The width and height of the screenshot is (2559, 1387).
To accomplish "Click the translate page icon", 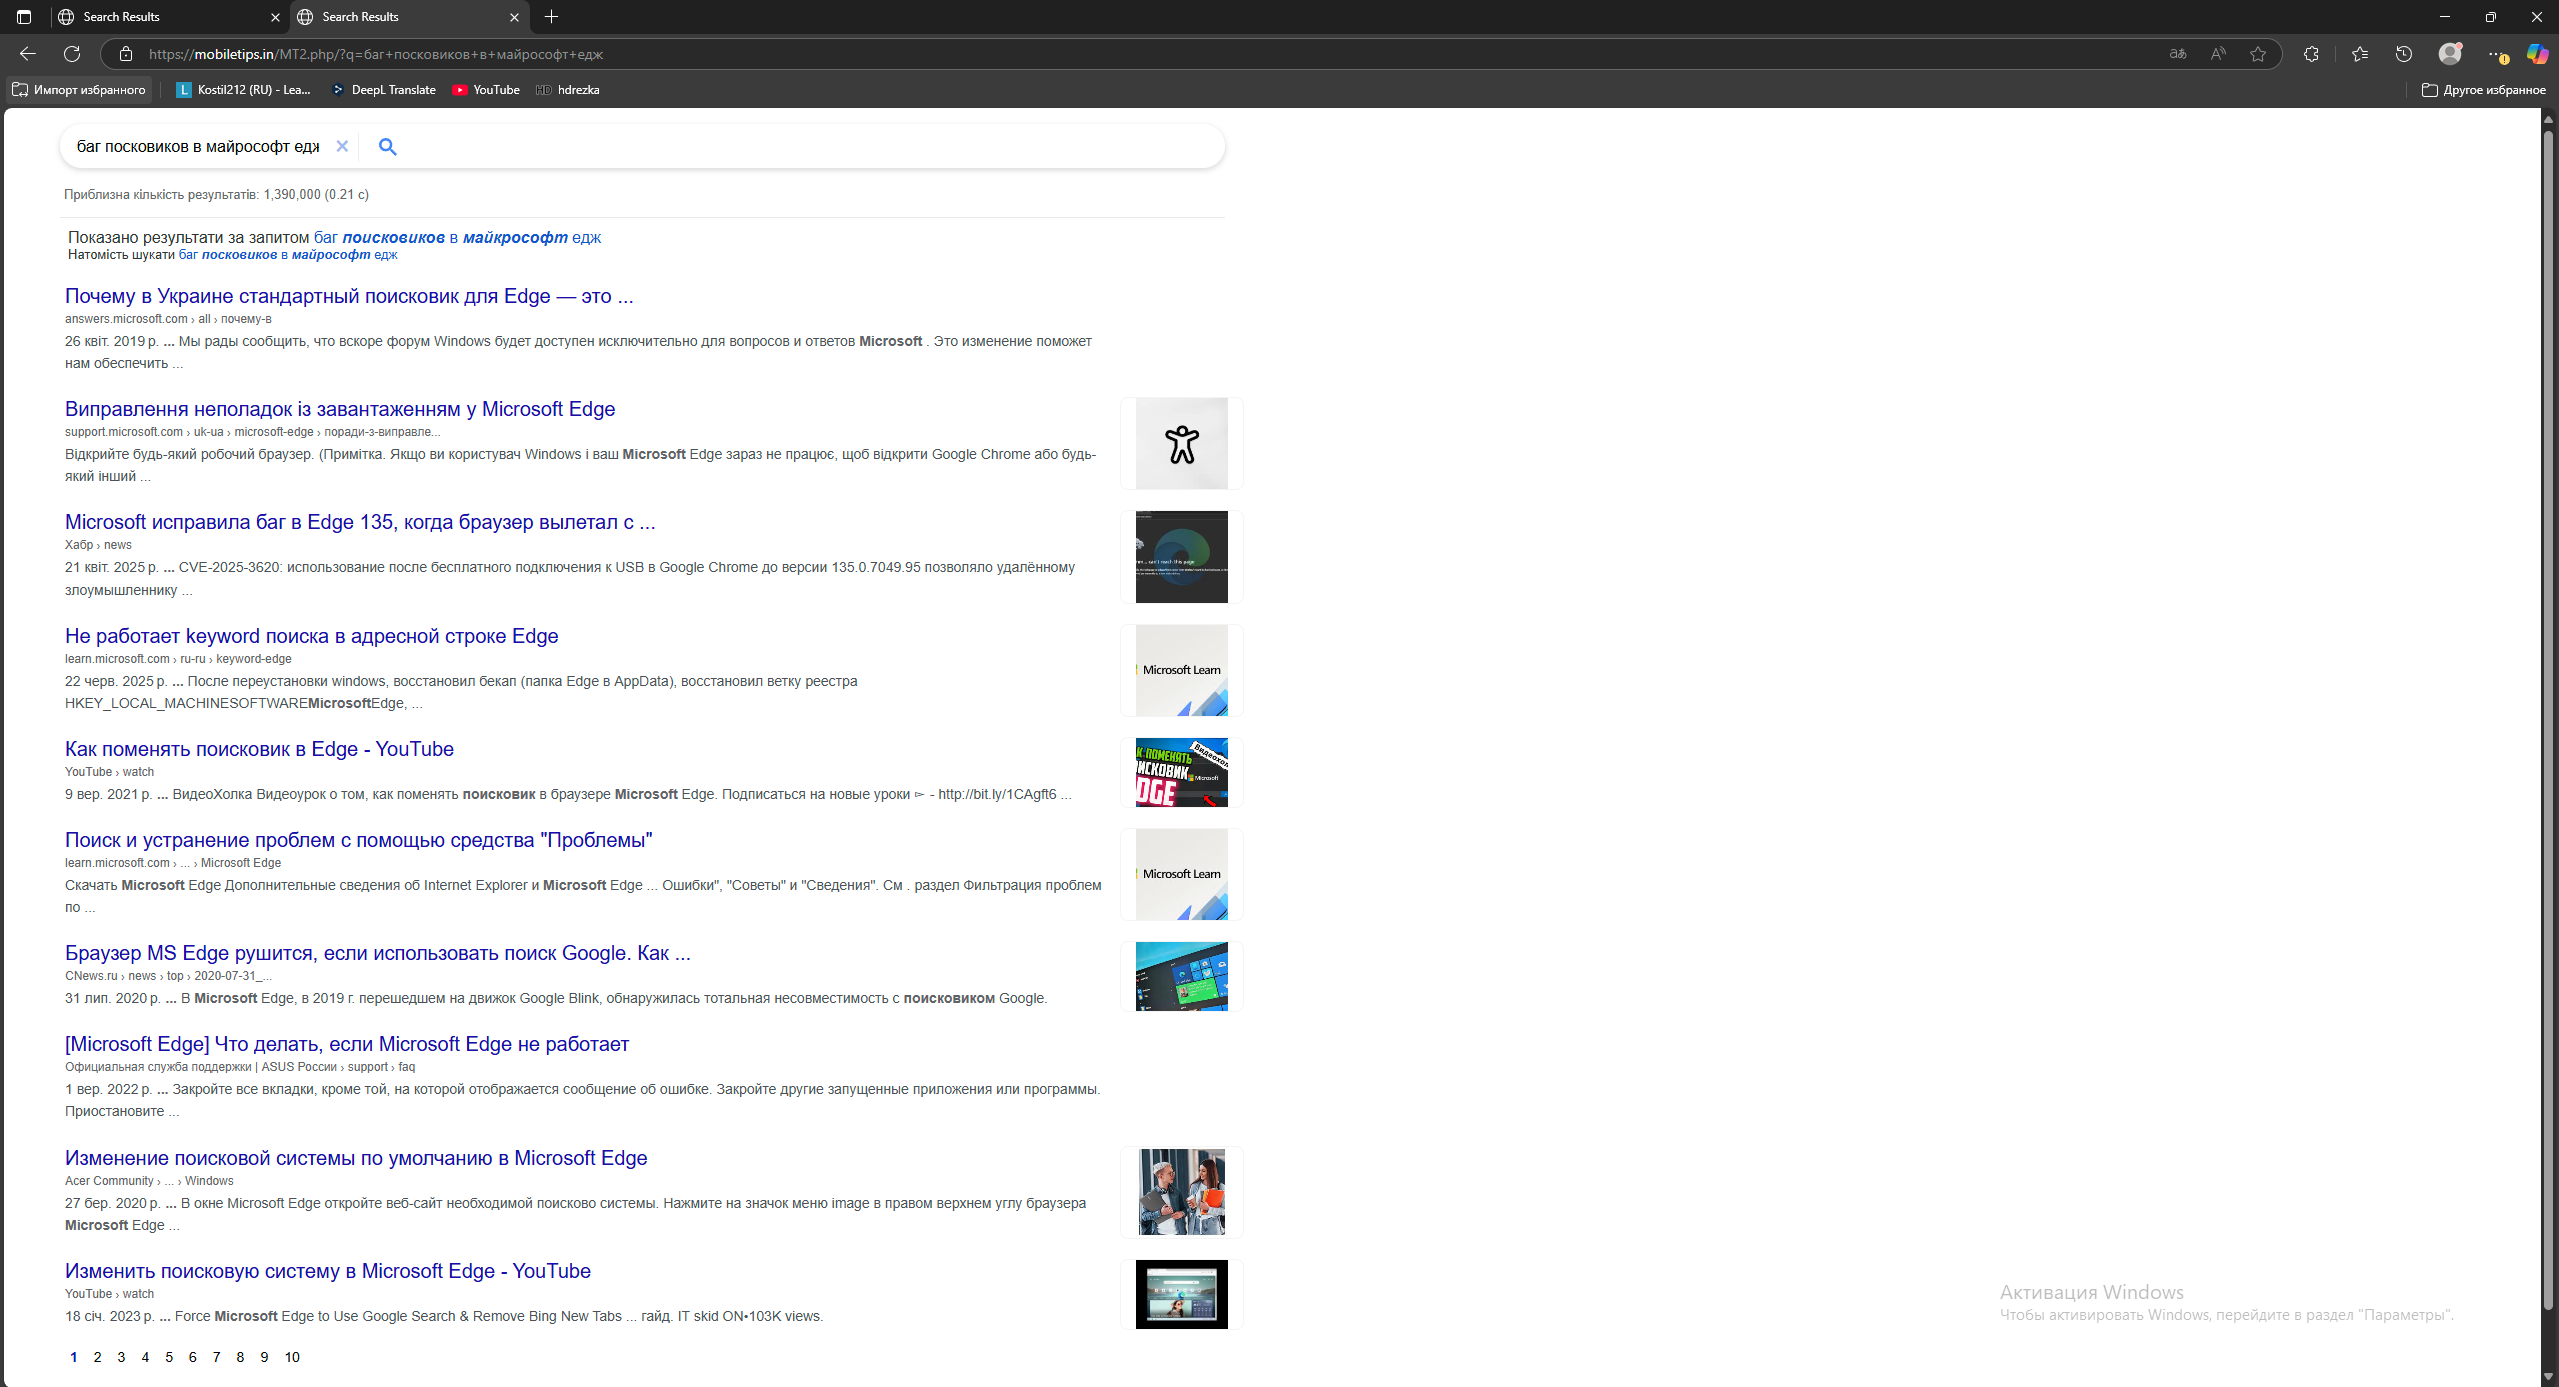I will click(2178, 54).
